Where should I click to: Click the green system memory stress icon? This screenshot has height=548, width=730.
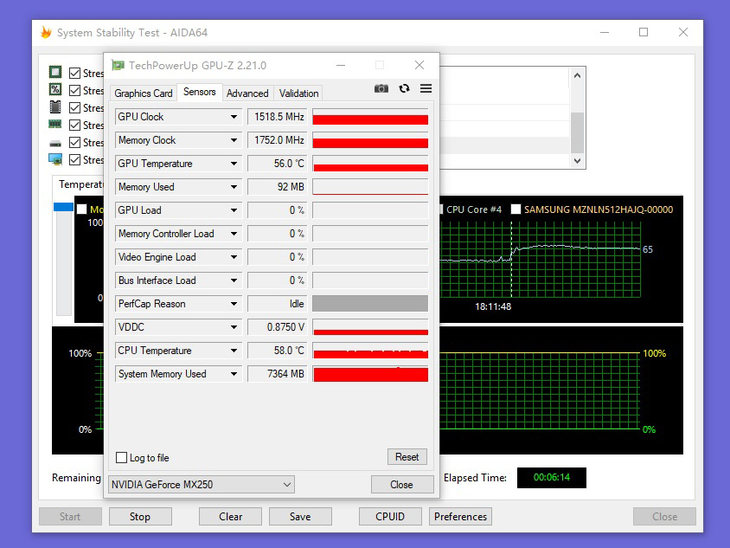55,124
